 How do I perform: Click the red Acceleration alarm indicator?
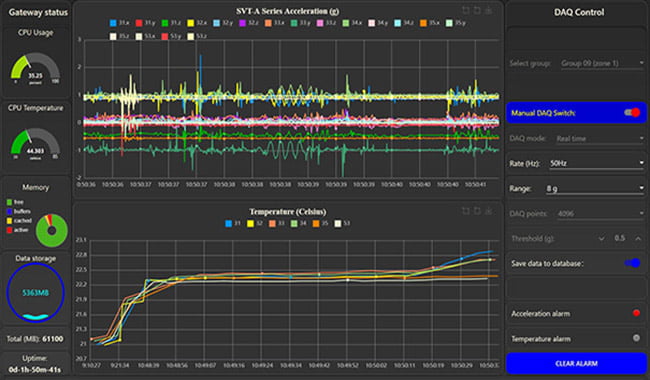(636, 313)
